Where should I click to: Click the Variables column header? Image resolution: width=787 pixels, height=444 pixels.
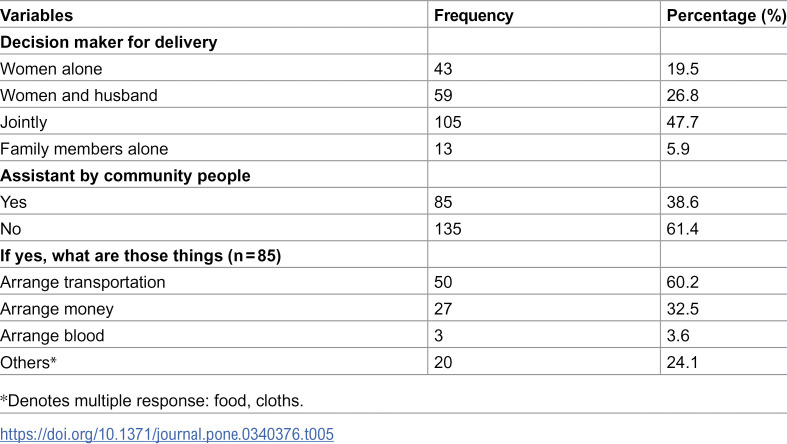click(x=37, y=16)
